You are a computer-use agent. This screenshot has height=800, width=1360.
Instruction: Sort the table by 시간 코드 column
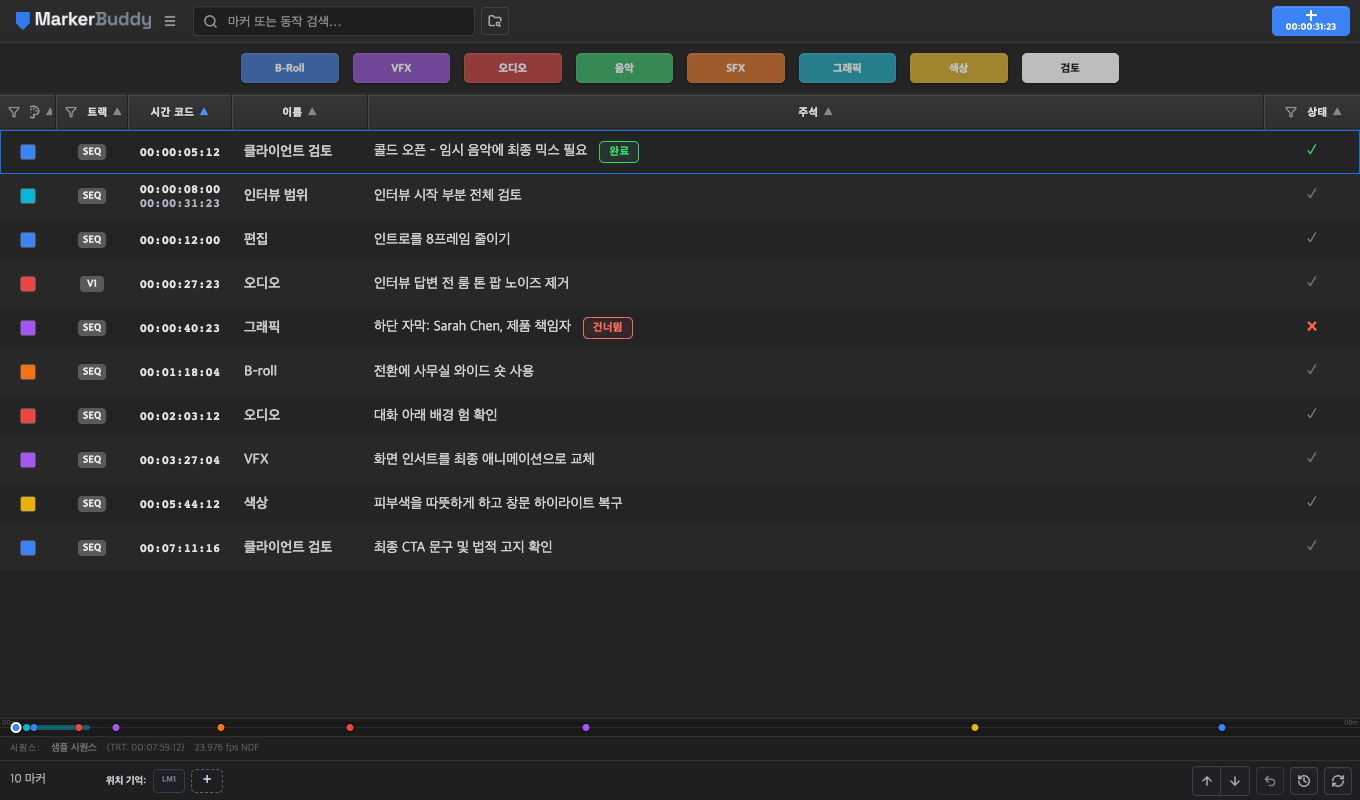click(180, 112)
